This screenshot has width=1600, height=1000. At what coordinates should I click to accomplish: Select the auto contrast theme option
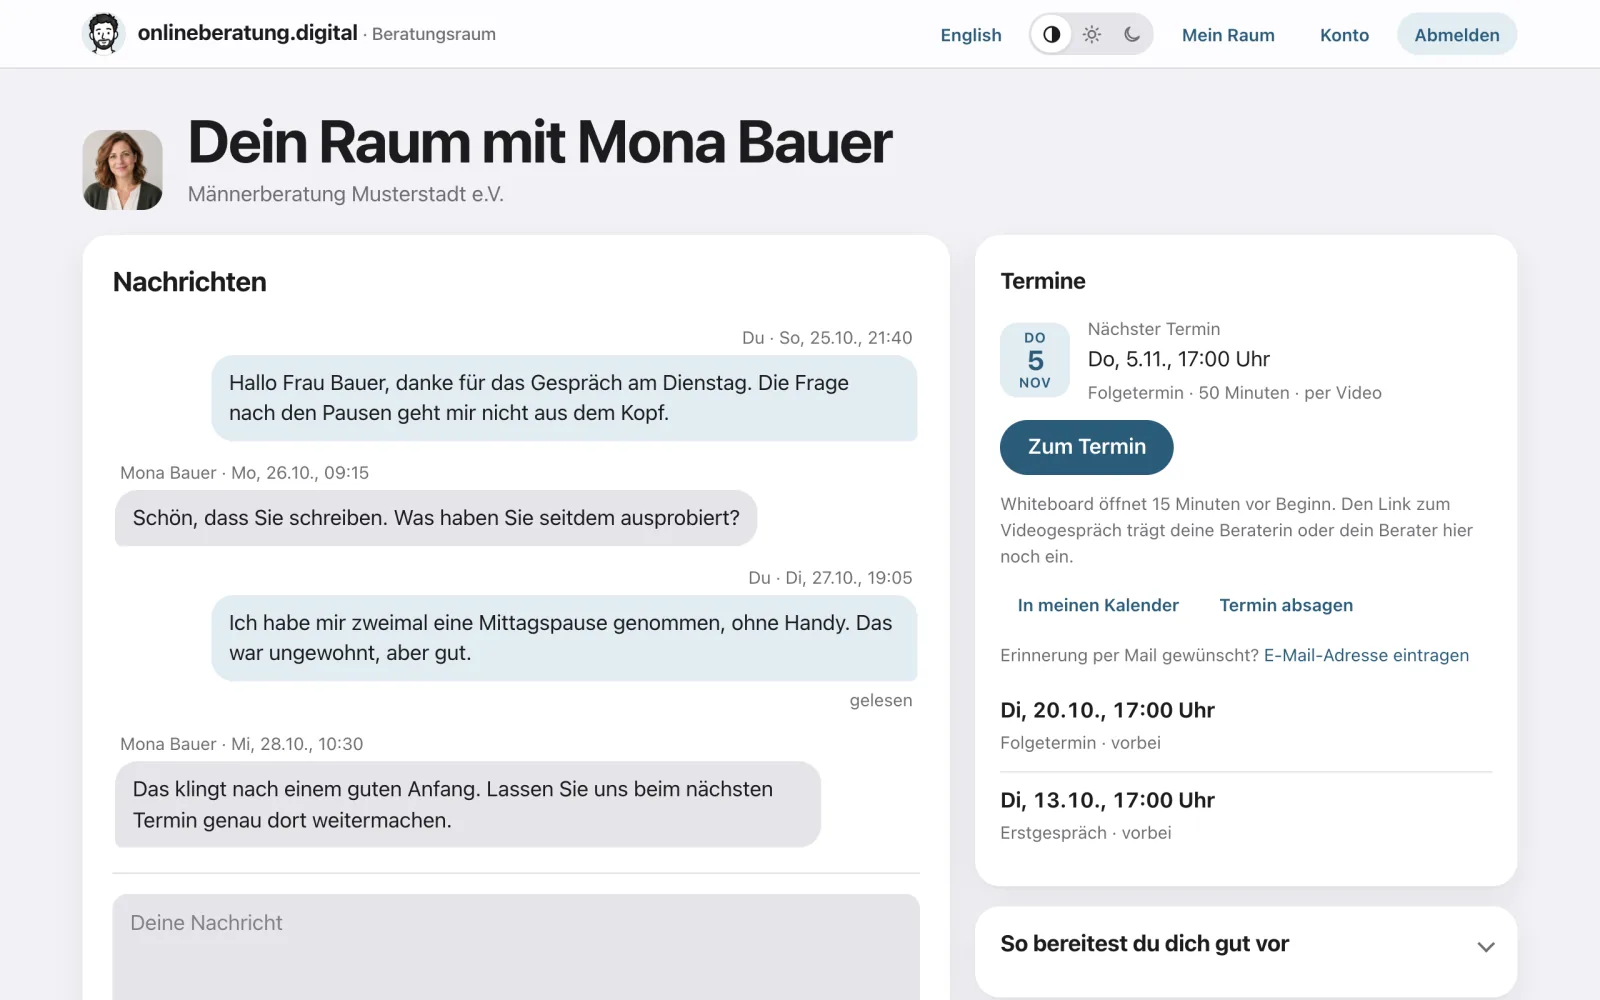(x=1051, y=34)
